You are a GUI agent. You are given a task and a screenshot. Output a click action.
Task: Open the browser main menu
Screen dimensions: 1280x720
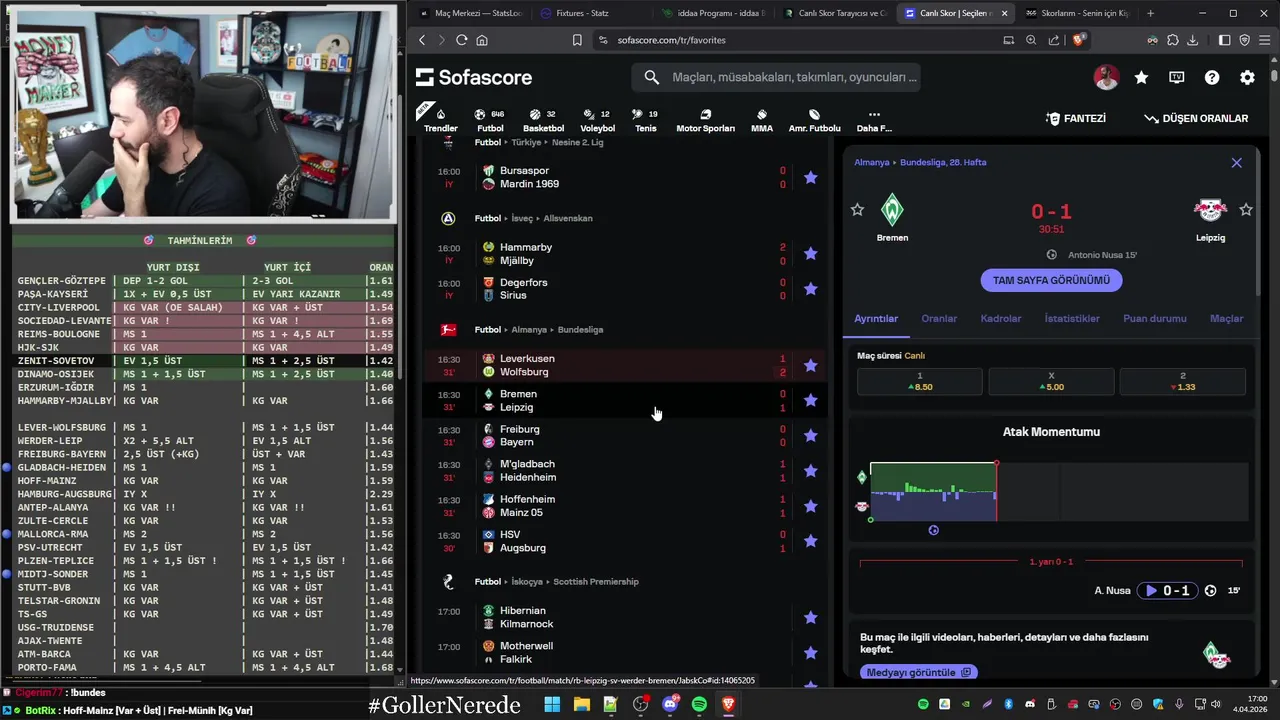(1264, 40)
